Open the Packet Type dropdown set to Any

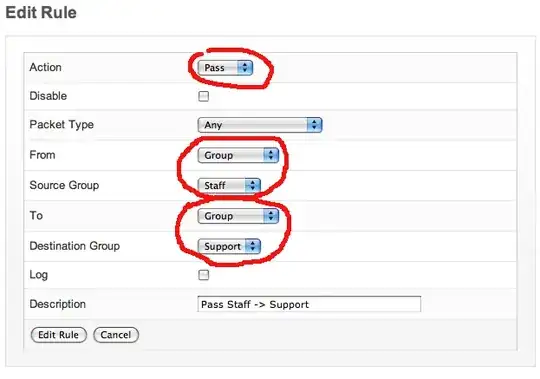click(260, 125)
